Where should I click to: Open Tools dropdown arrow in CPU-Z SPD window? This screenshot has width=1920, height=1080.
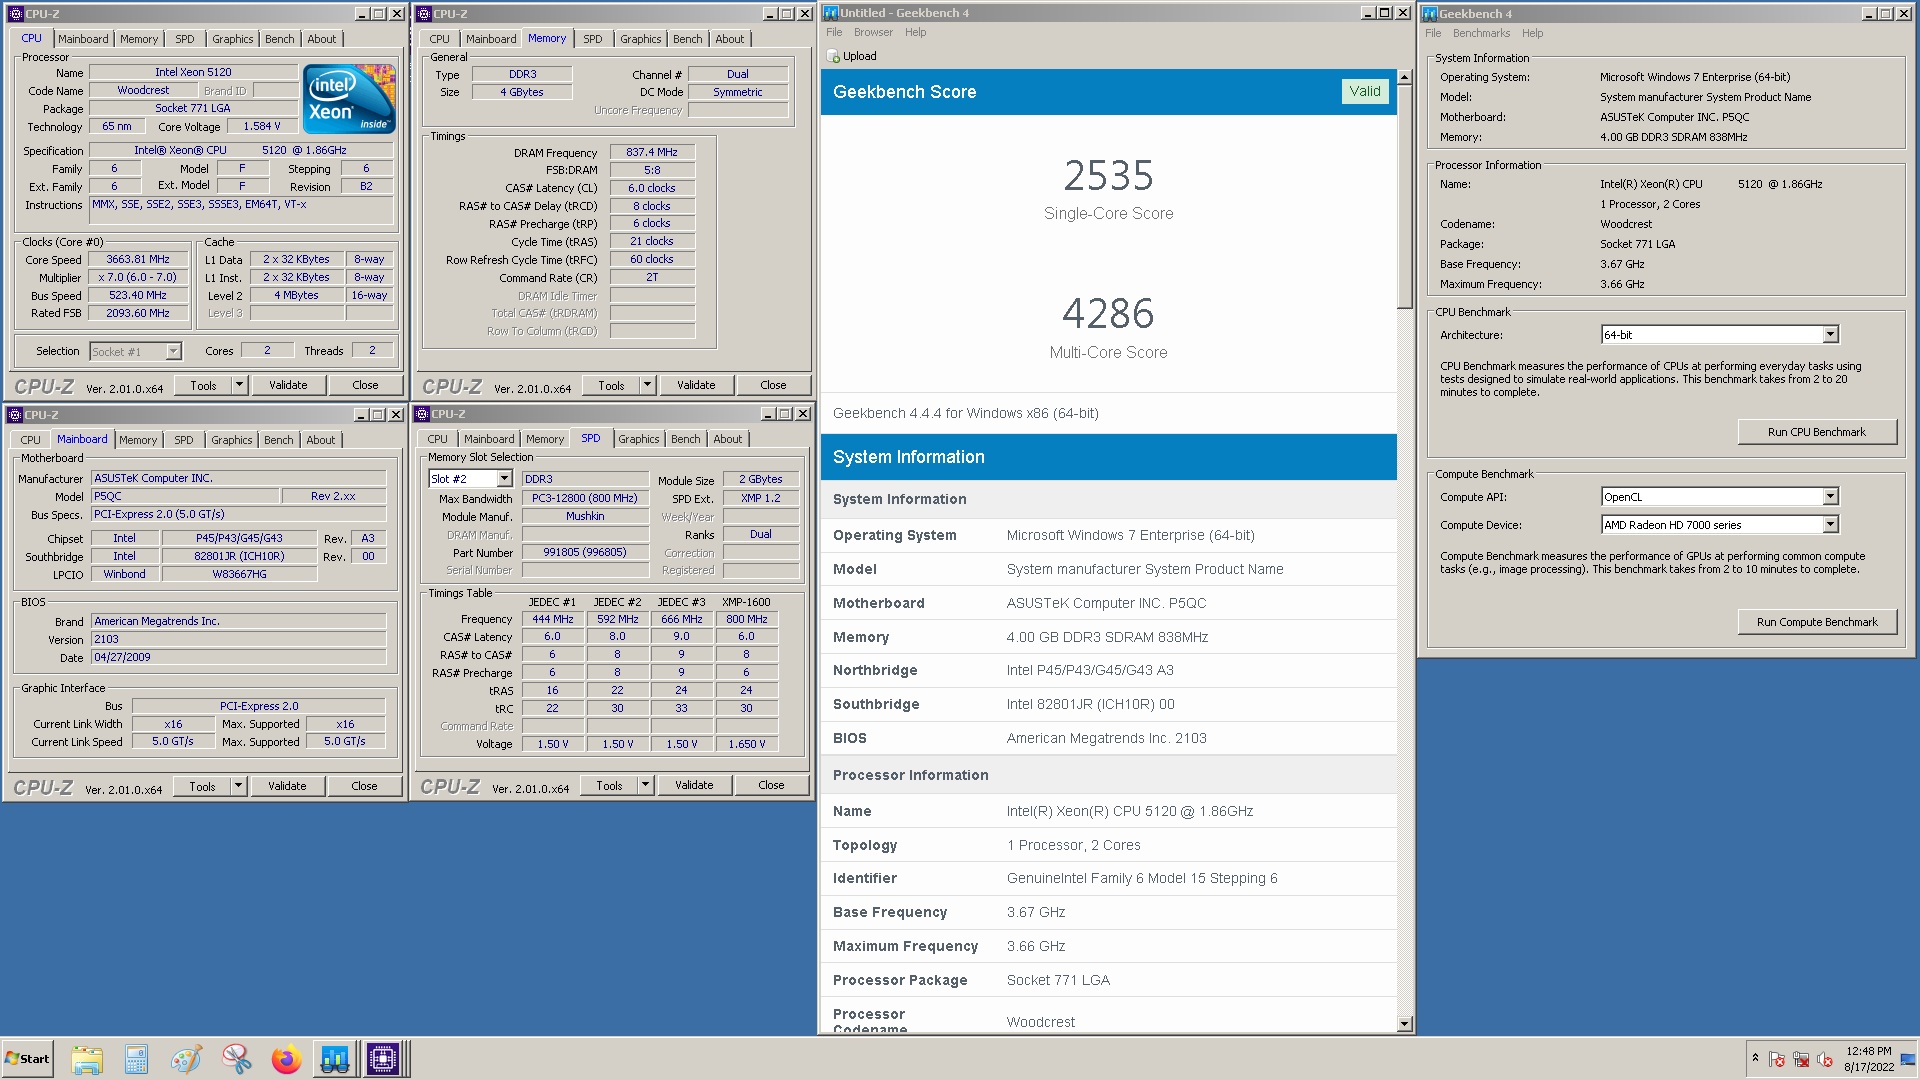(645, 785)
